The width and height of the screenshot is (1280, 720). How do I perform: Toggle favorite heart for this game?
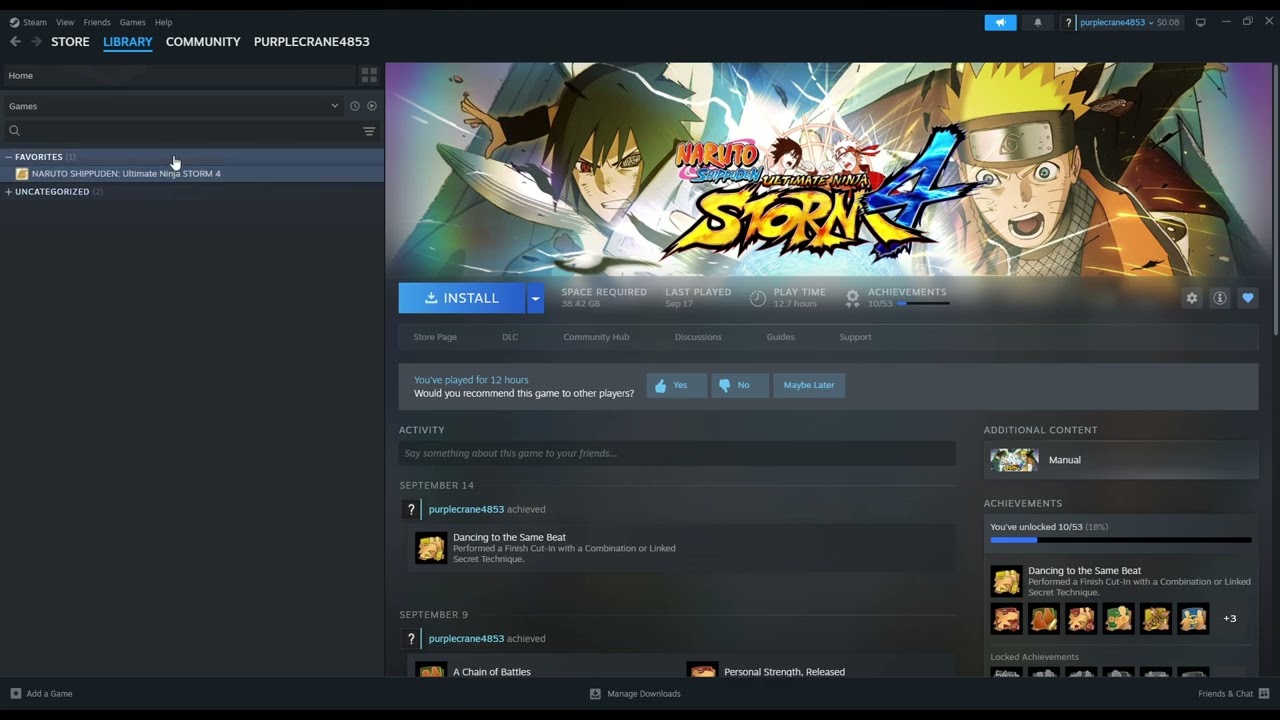pyautogui.click(x=1248, y=298)
